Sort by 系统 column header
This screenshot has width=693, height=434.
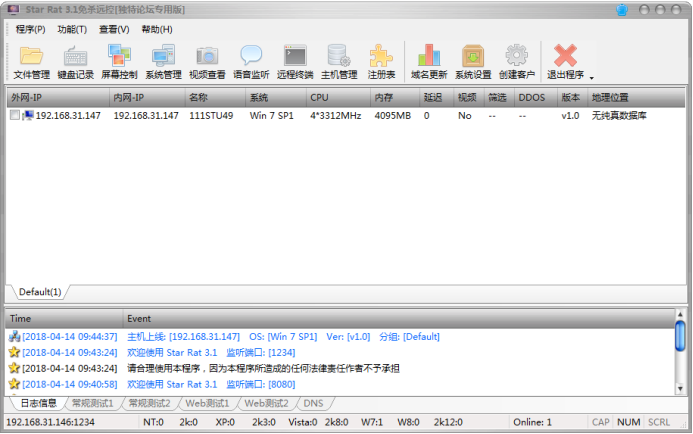click(x=276, y=97)
